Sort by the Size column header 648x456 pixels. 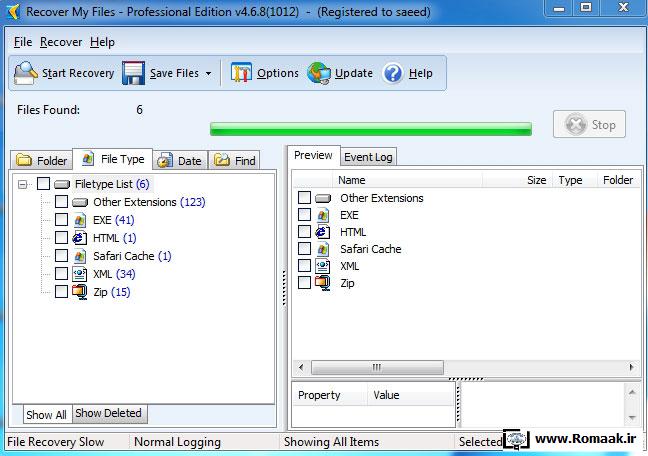(518, 180)
